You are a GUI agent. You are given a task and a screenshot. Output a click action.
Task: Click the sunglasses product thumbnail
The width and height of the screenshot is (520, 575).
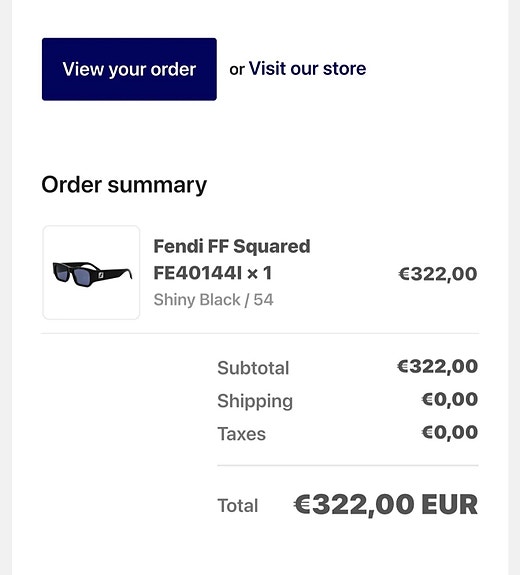pyautogui.click(x=91, y=272)
